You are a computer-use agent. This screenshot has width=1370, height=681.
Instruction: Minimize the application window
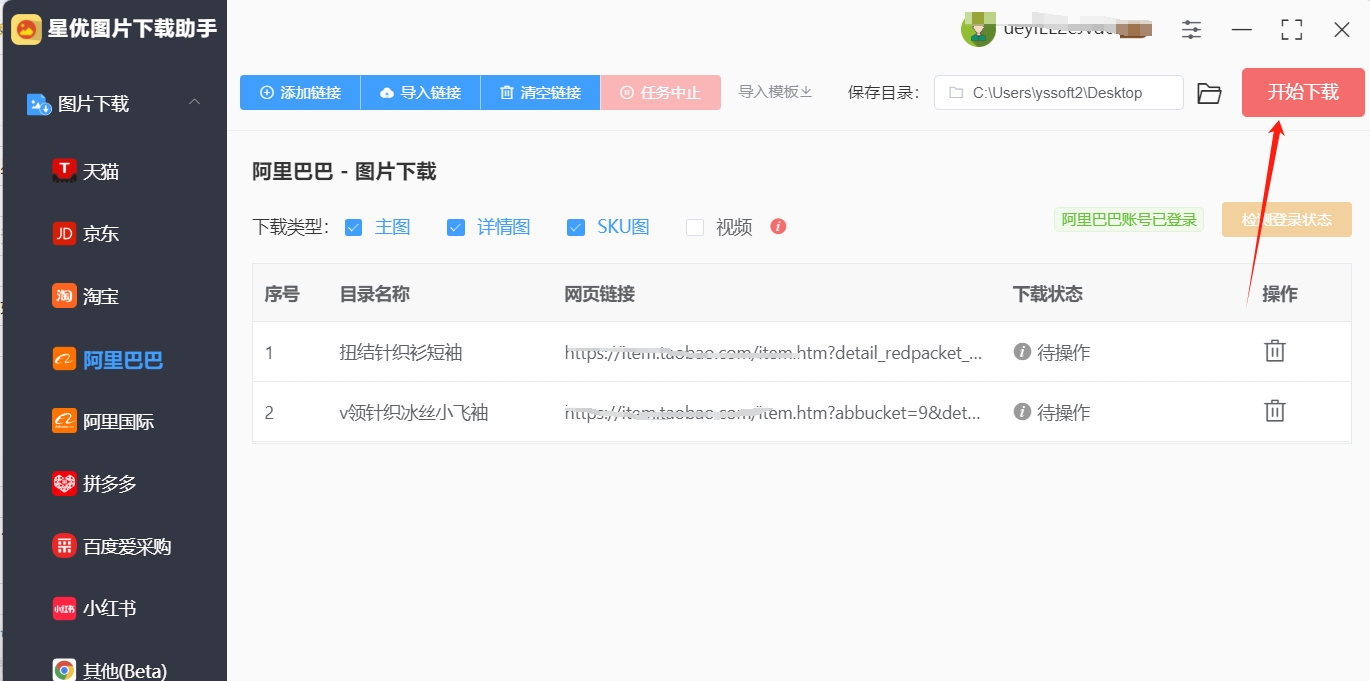click(x=1242, y=30)
